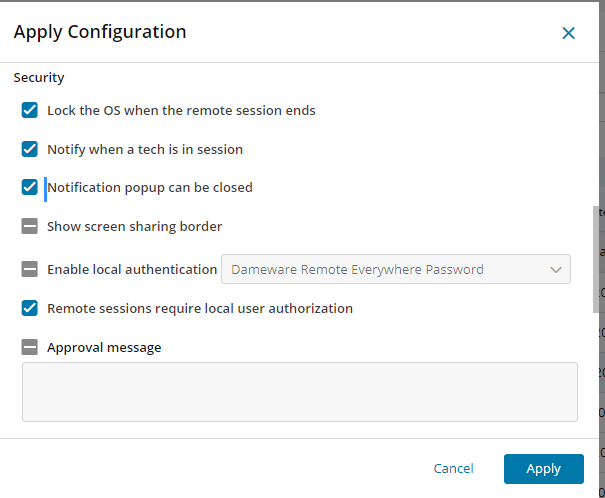This screenshot has height=498, width=605.
Task: Click the 'Show screen sharing border' label text
Action: 134,226
